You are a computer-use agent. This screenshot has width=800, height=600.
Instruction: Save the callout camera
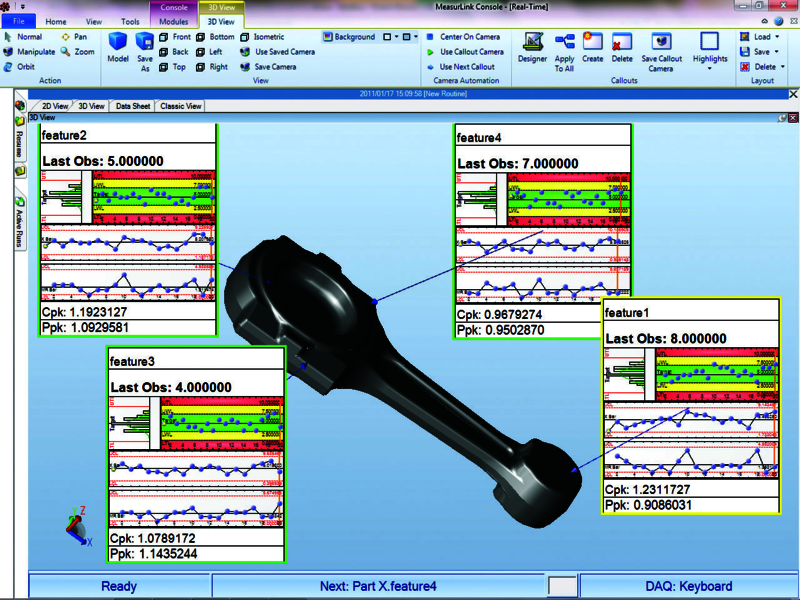[x=661, y=49]
